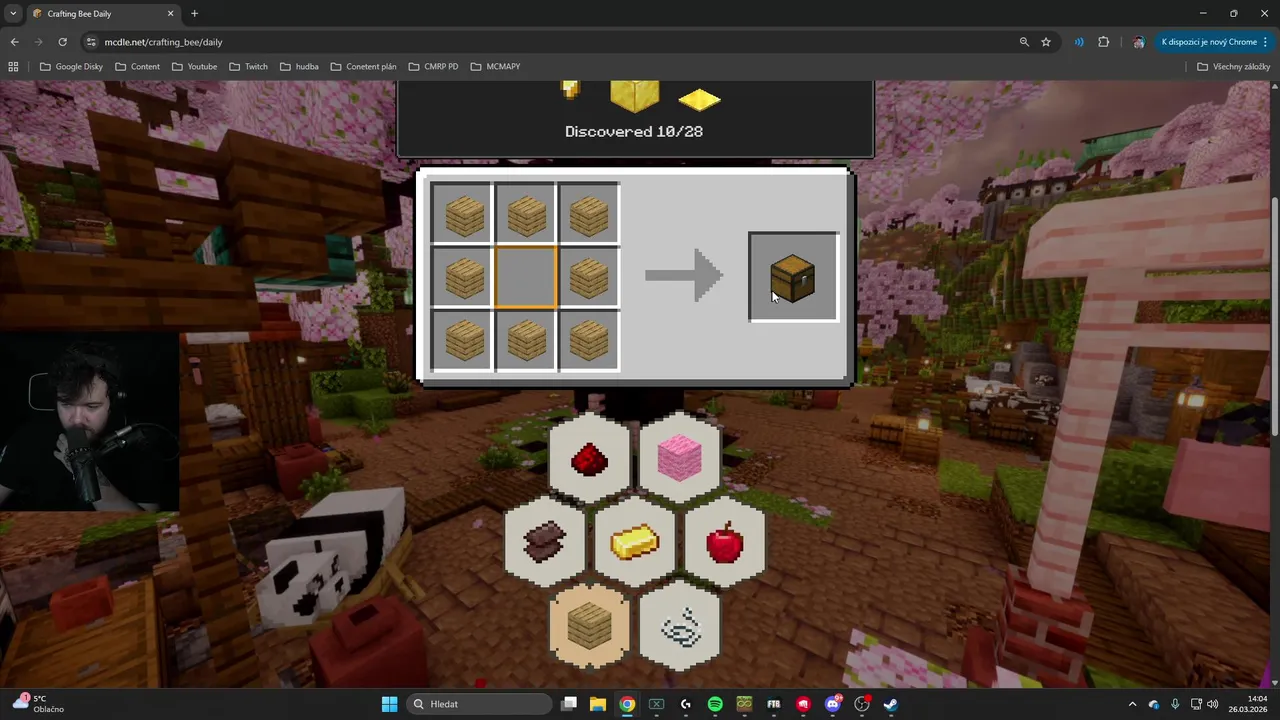Image resolution: width=1280 pixels, height=720 pixels.
Task: Open the volume control in system tray
Action: pos(1213,704)
